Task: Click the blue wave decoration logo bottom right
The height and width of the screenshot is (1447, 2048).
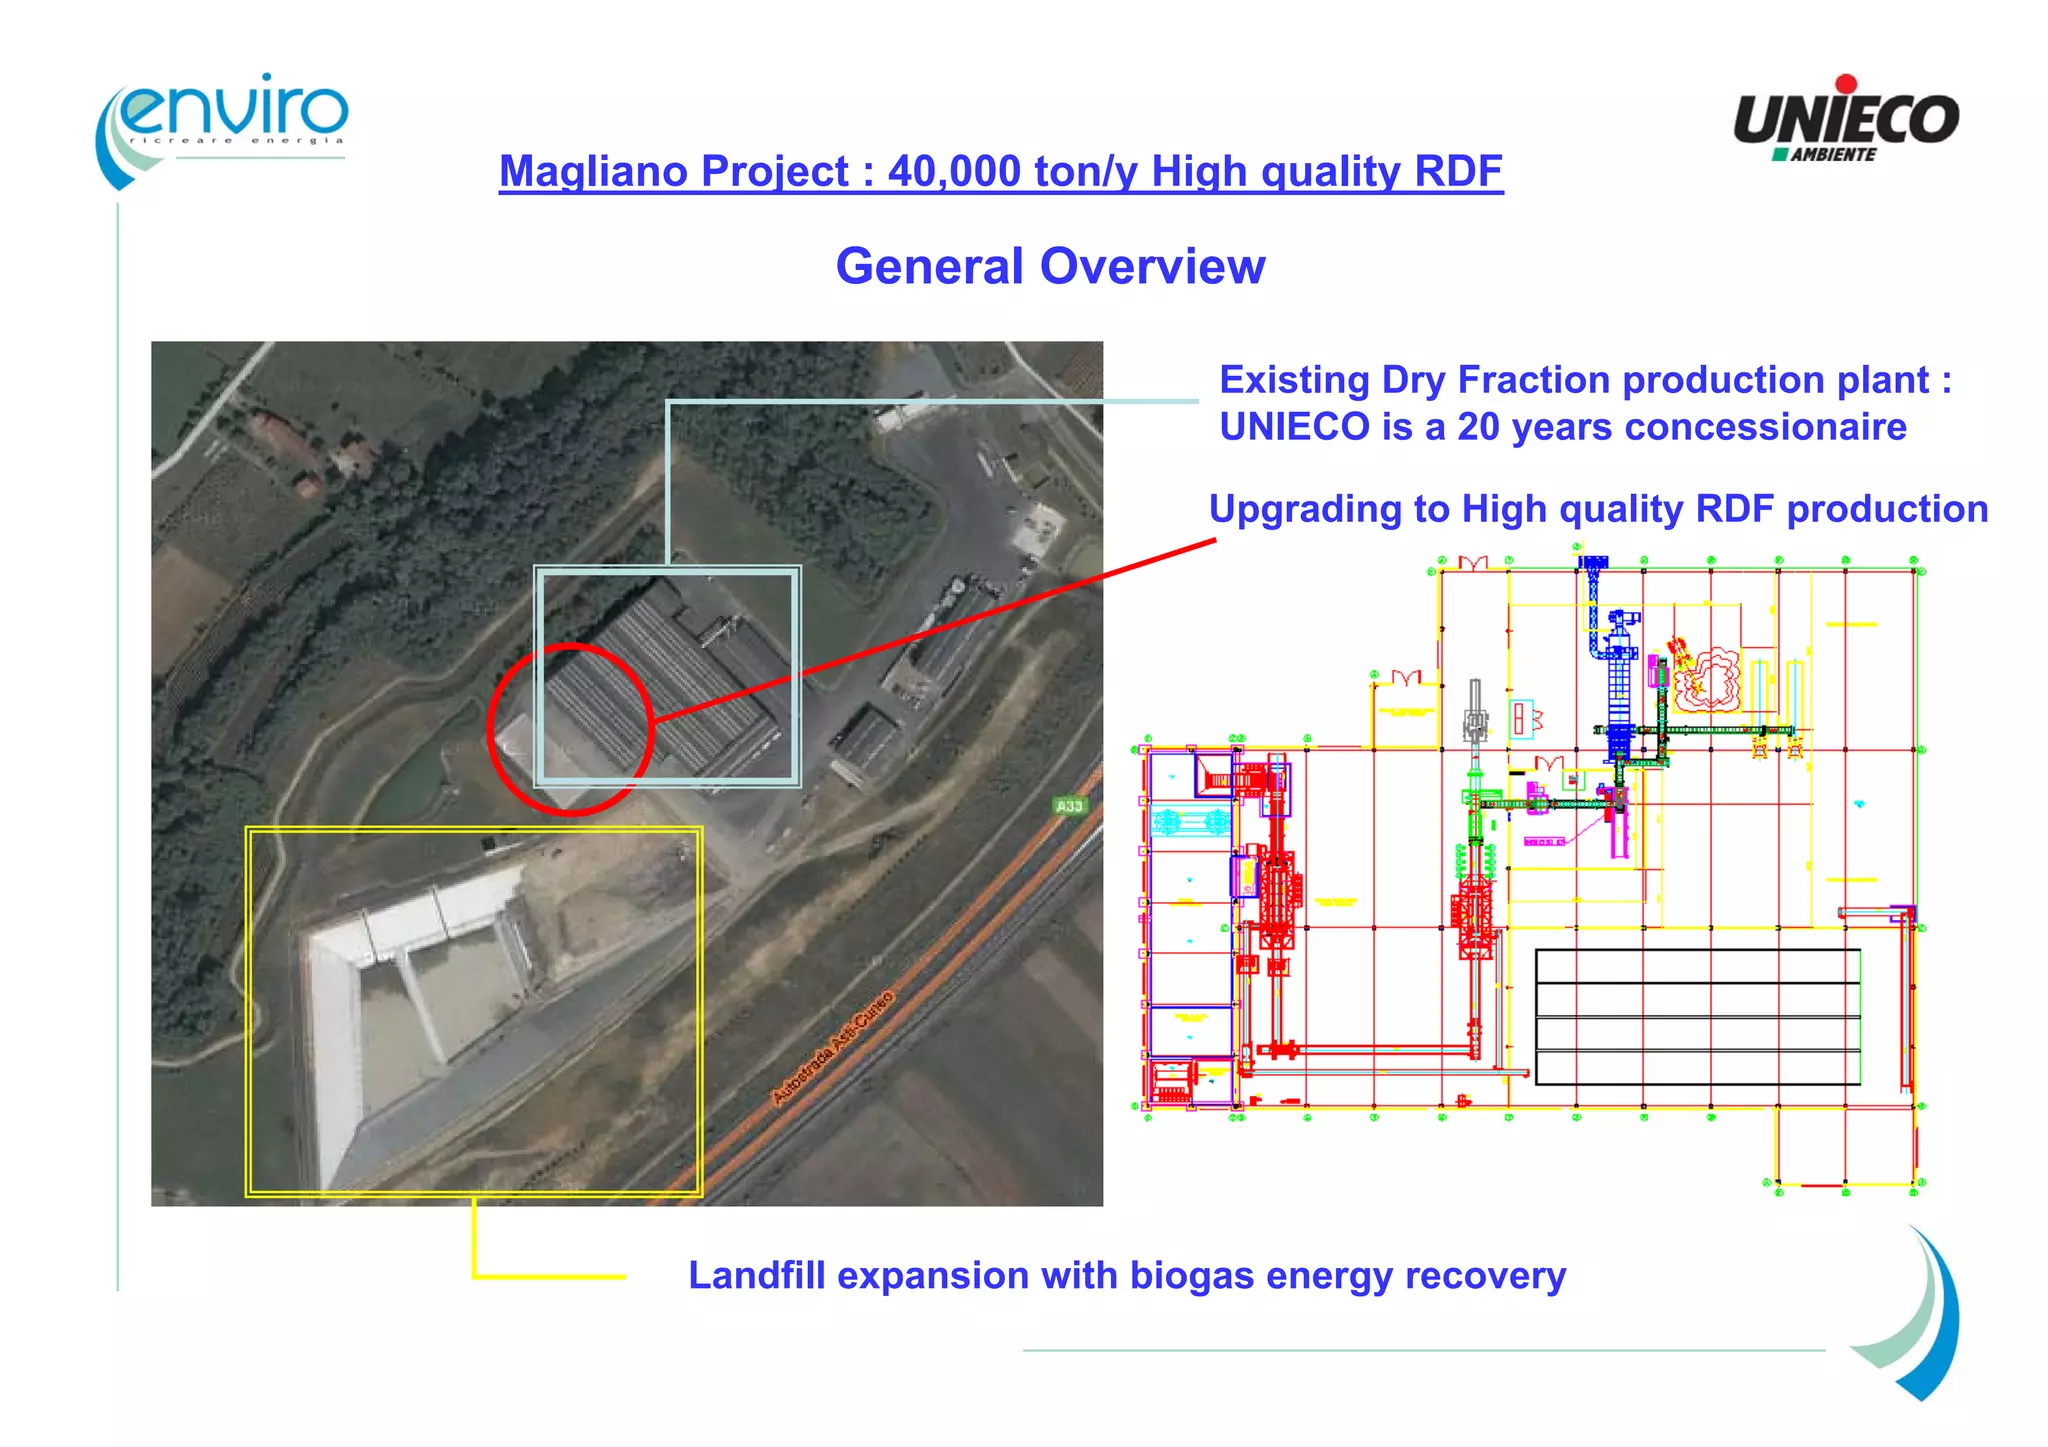Action: [1905, 1312]
